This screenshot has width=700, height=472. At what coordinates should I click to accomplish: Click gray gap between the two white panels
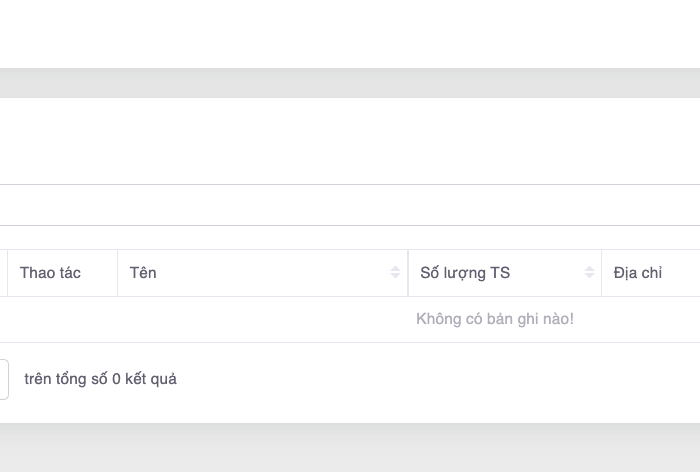tap(350, 83)
